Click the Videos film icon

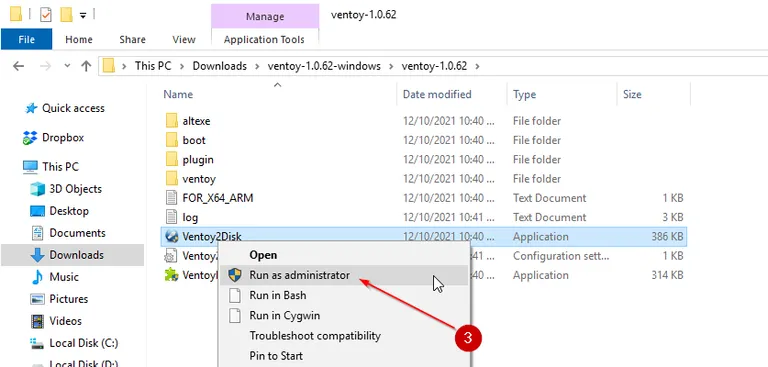click(37, 321)
